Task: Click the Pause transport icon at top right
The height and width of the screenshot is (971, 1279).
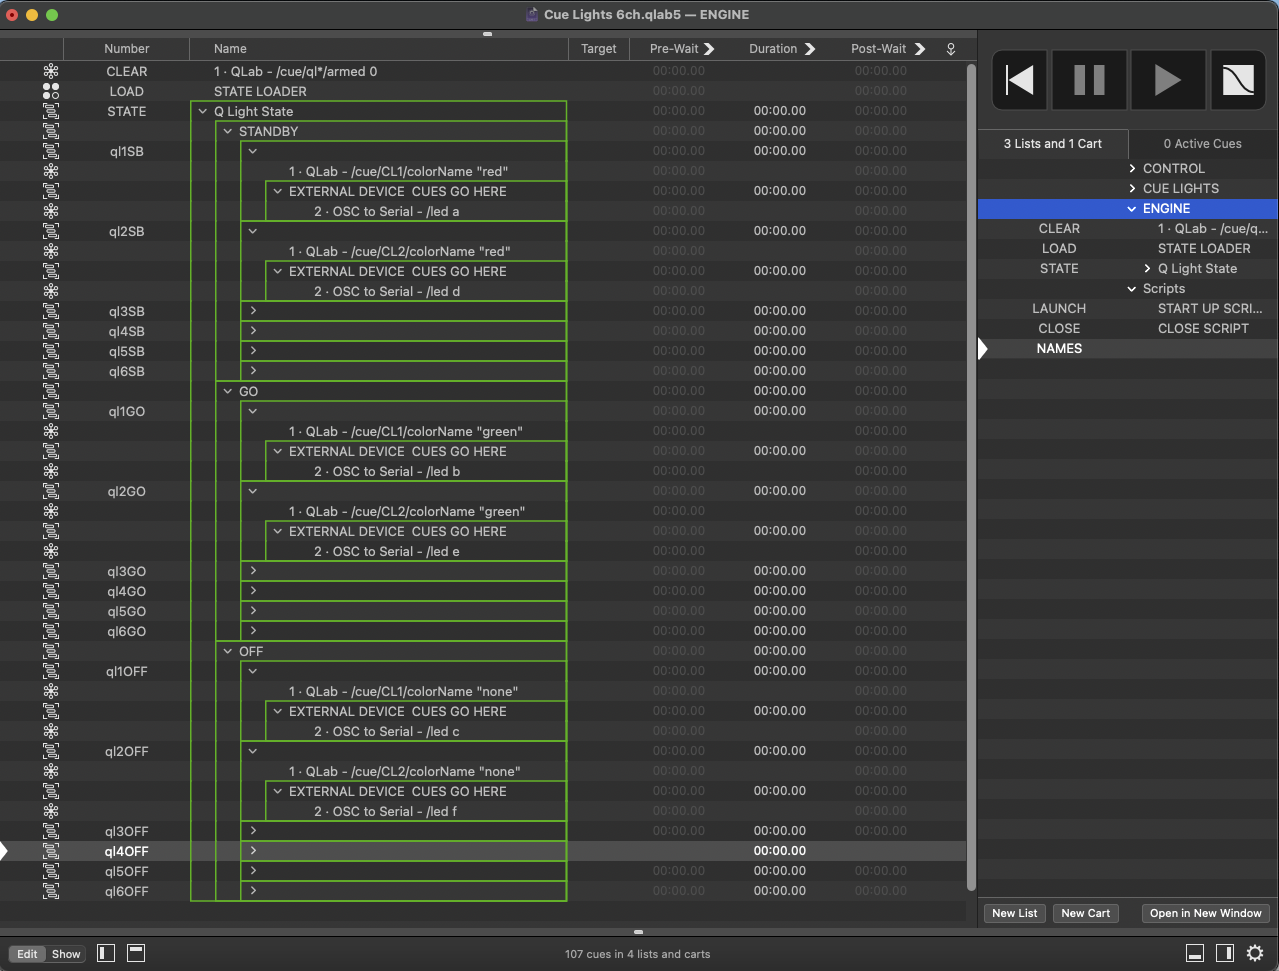Action: 1088,80
